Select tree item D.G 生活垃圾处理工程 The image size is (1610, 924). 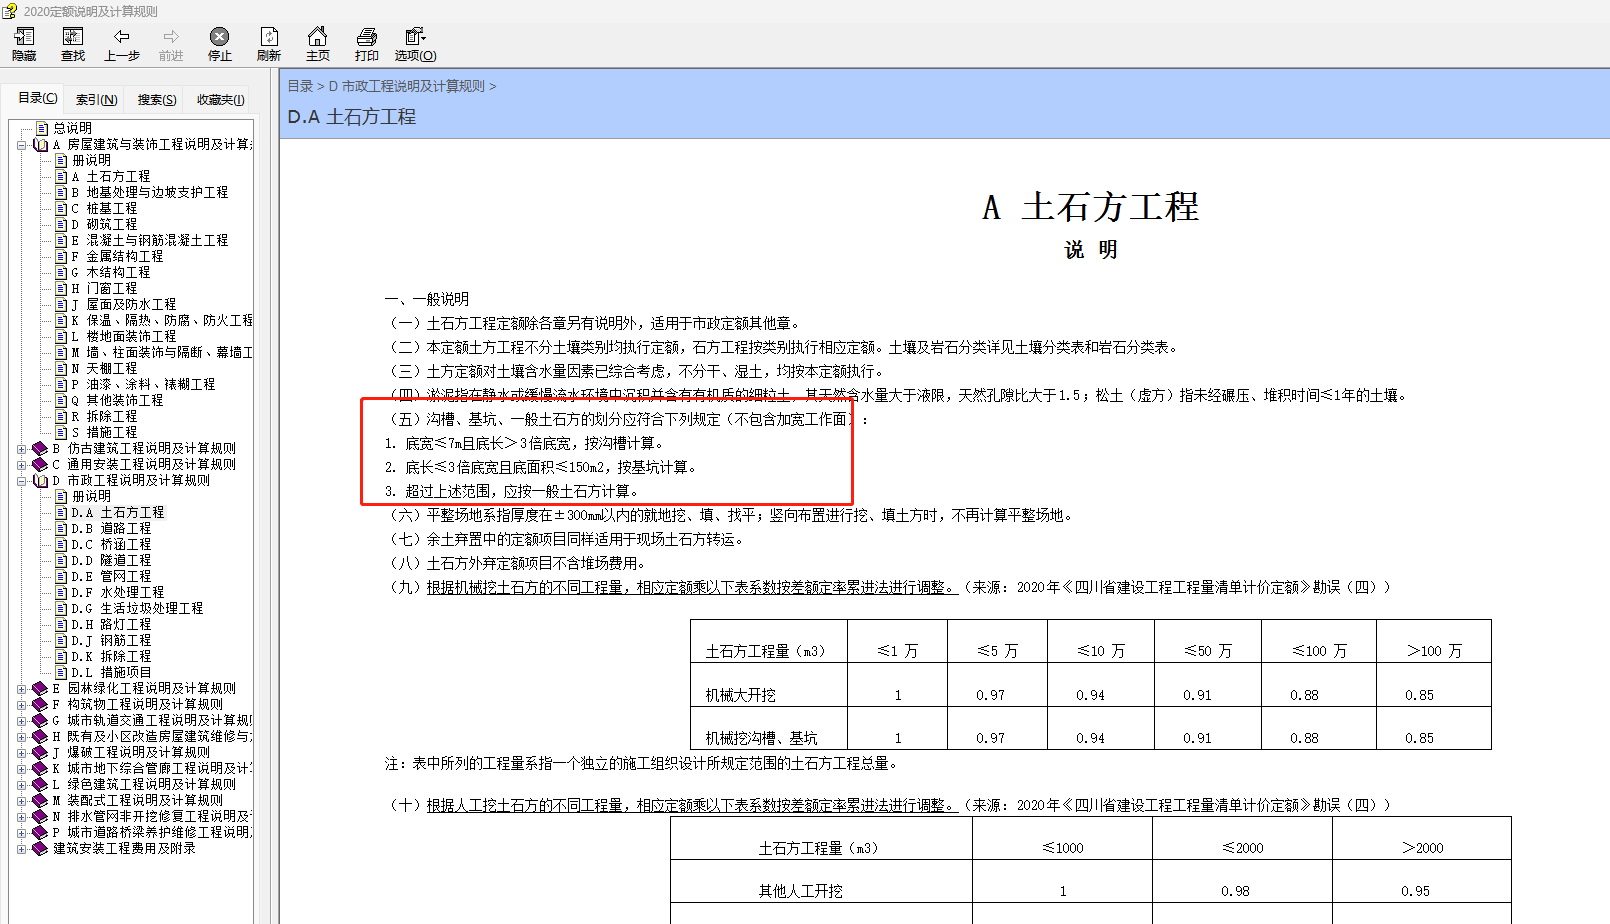tap(136, 608)
